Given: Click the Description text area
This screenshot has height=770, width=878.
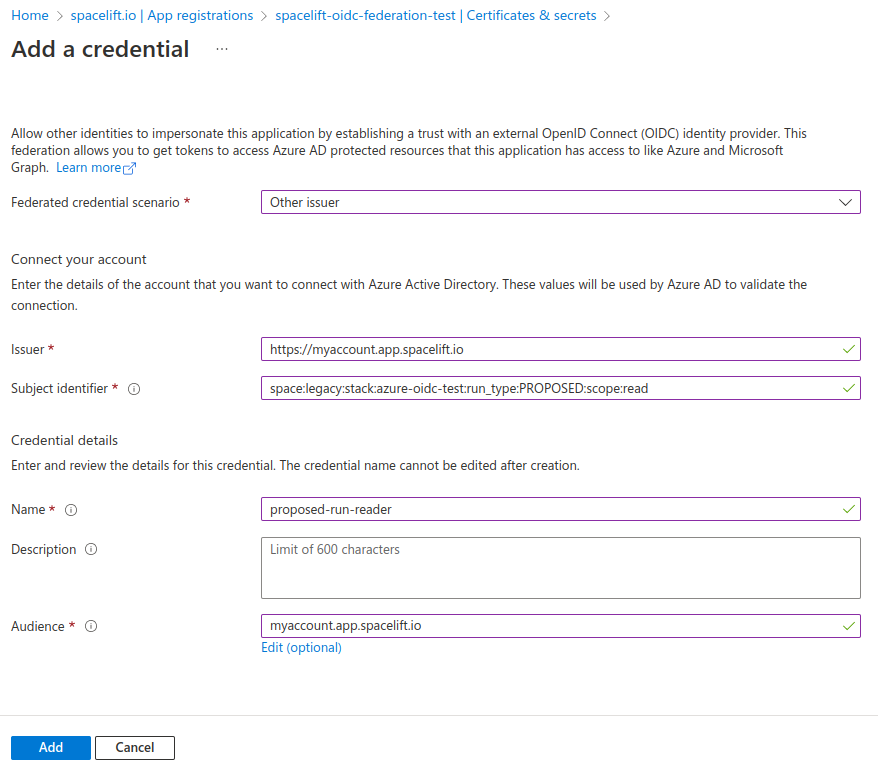Looking at the screenshot, I should pyautogui.click(x=560, y=568).
